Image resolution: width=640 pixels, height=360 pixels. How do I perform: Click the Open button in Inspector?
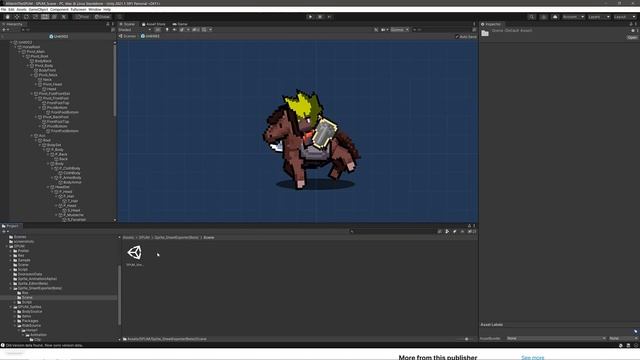click(632, 37)
